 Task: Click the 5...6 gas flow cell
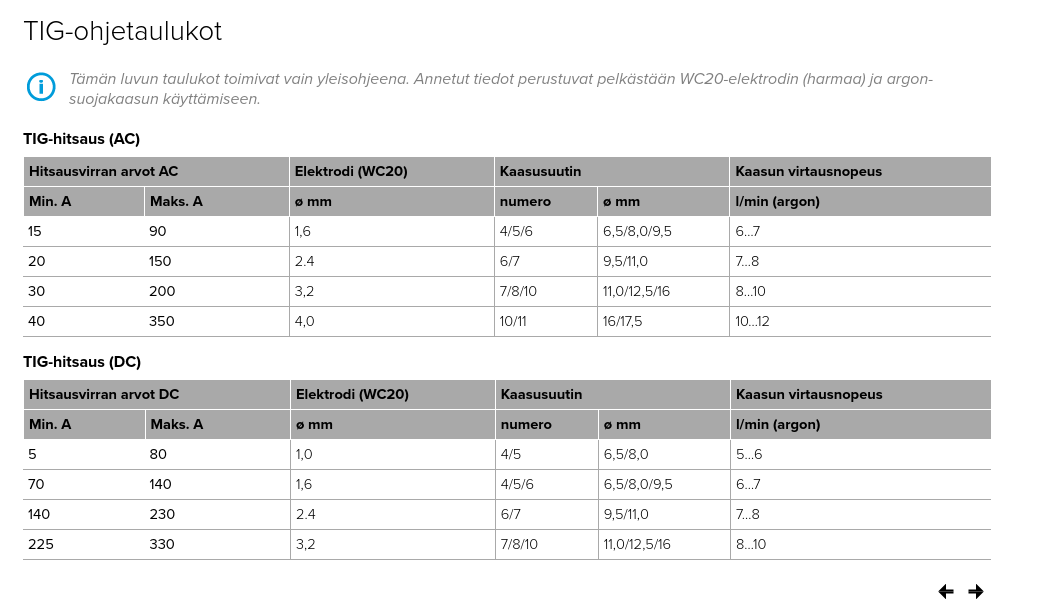tap(749, 455)
